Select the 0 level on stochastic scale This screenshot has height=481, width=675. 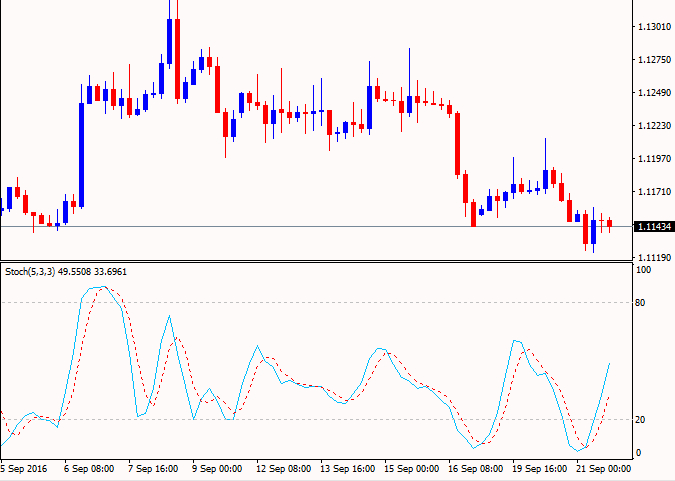pos(638,453)
